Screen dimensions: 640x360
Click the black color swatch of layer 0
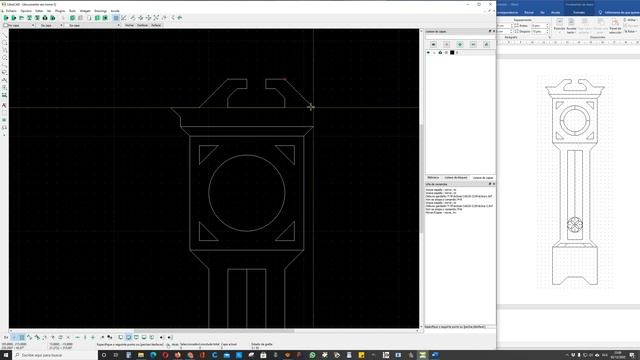(452, 53)
